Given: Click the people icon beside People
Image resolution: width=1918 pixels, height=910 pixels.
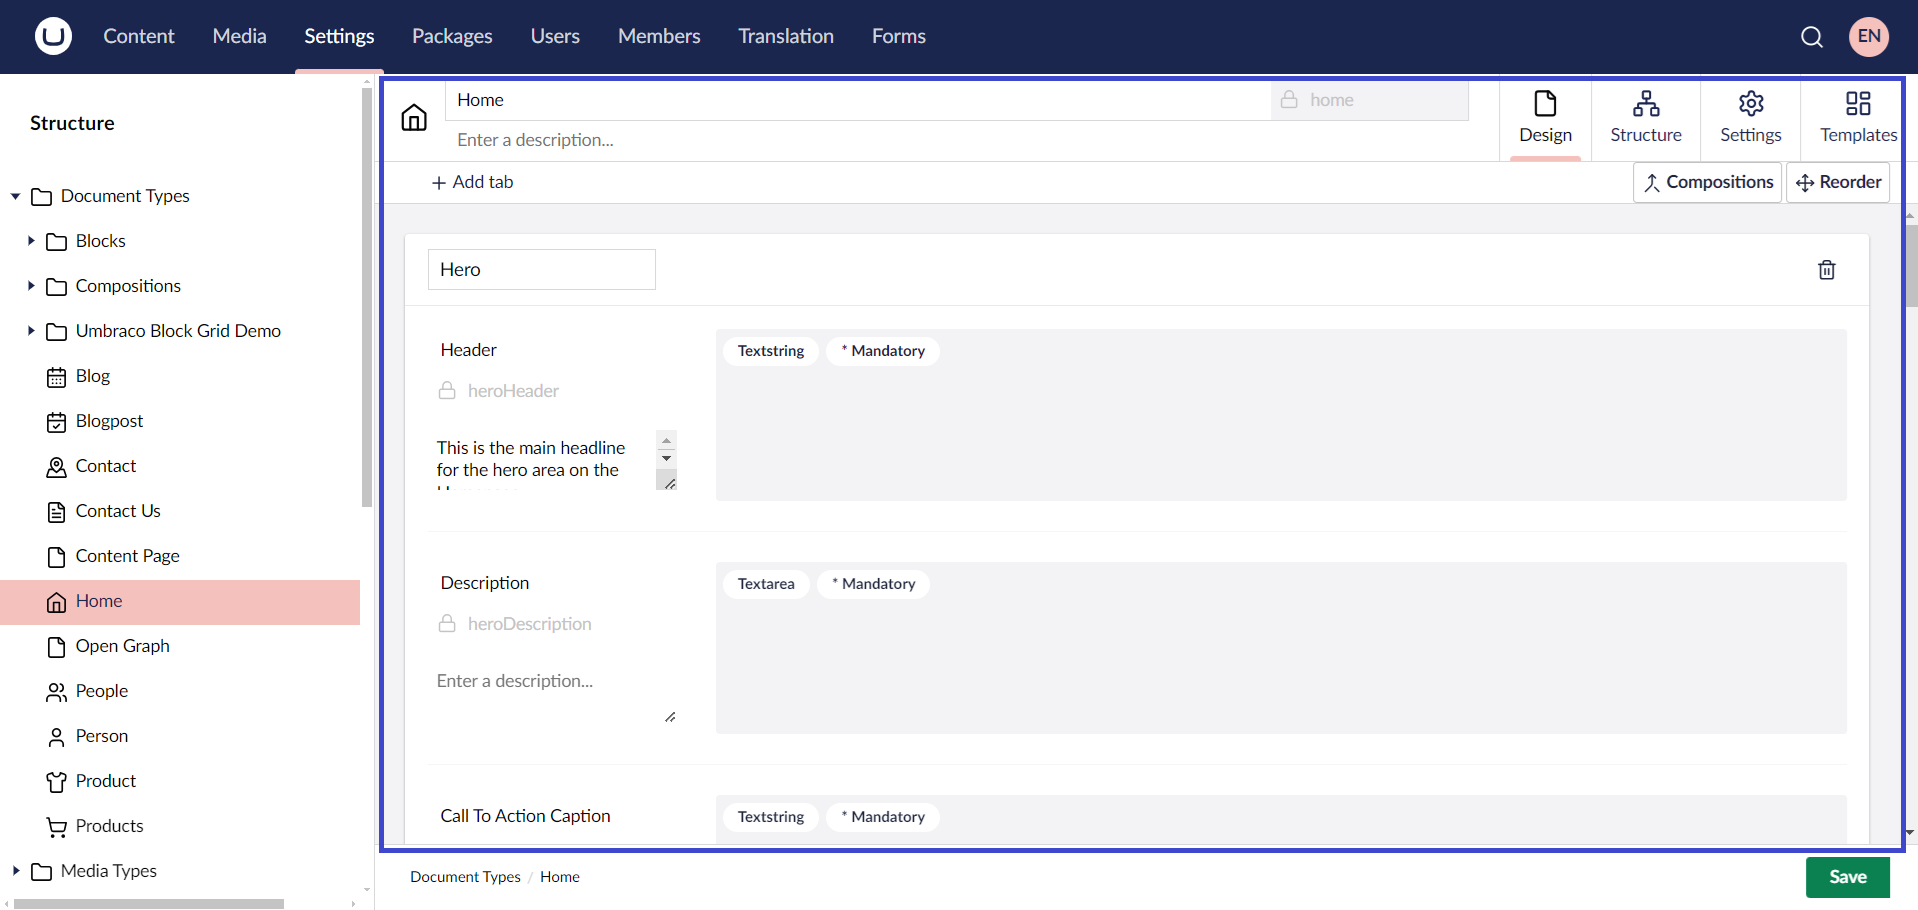Looking at the screenshot, I should pos(56,691).
